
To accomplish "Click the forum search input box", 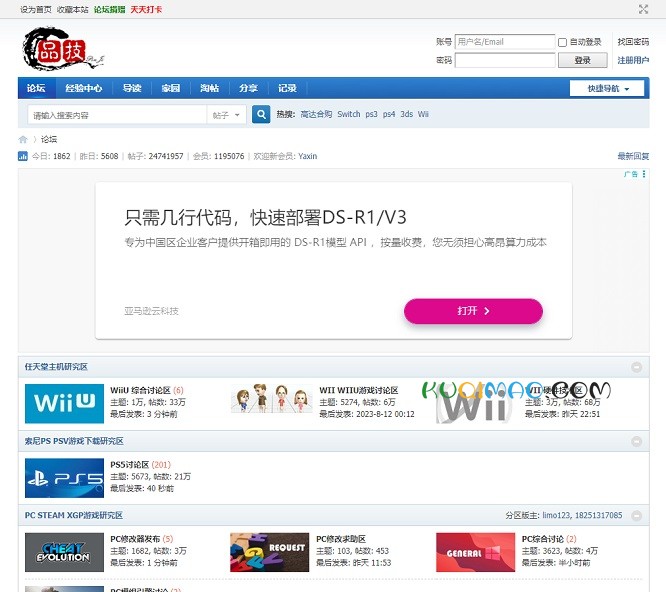I will coord(117,115).
